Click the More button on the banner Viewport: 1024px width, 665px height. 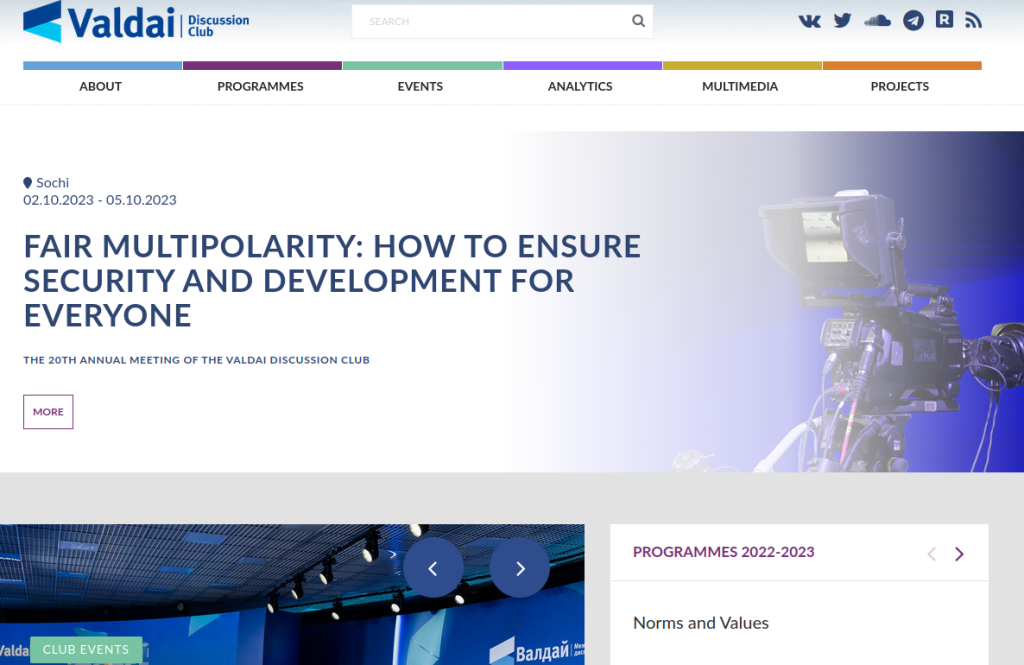(x=48, y=412)
